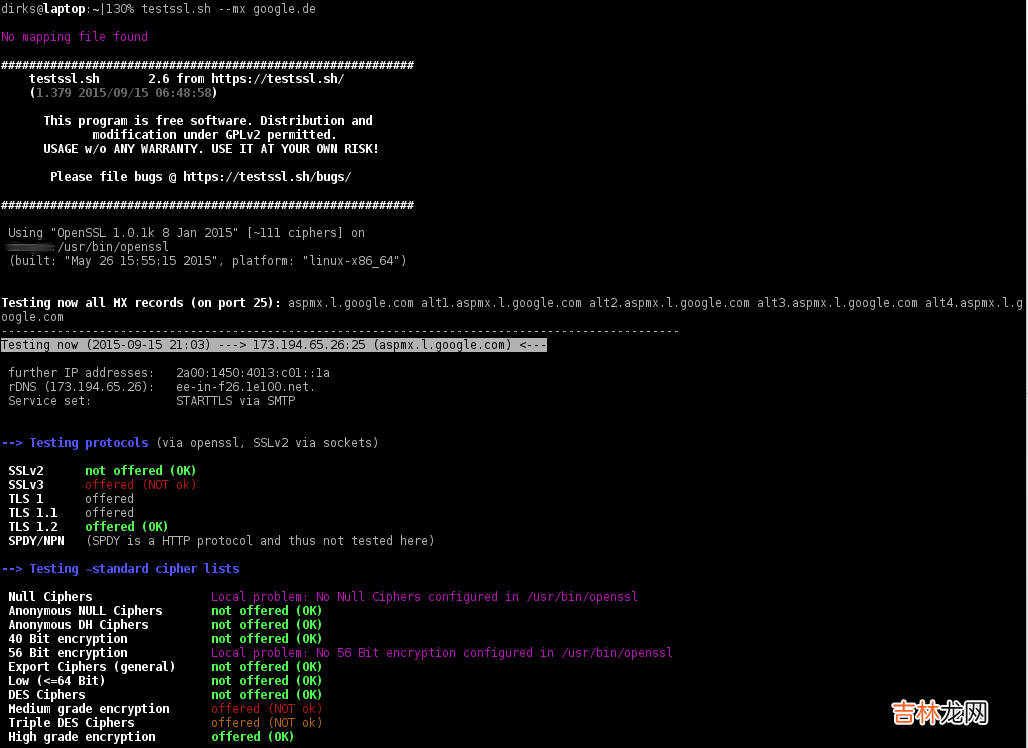This screenshot has width=1028, height=748.
Task: Select the "STARTTLS via SMTP" service value
Action: [x=235, y=401]
